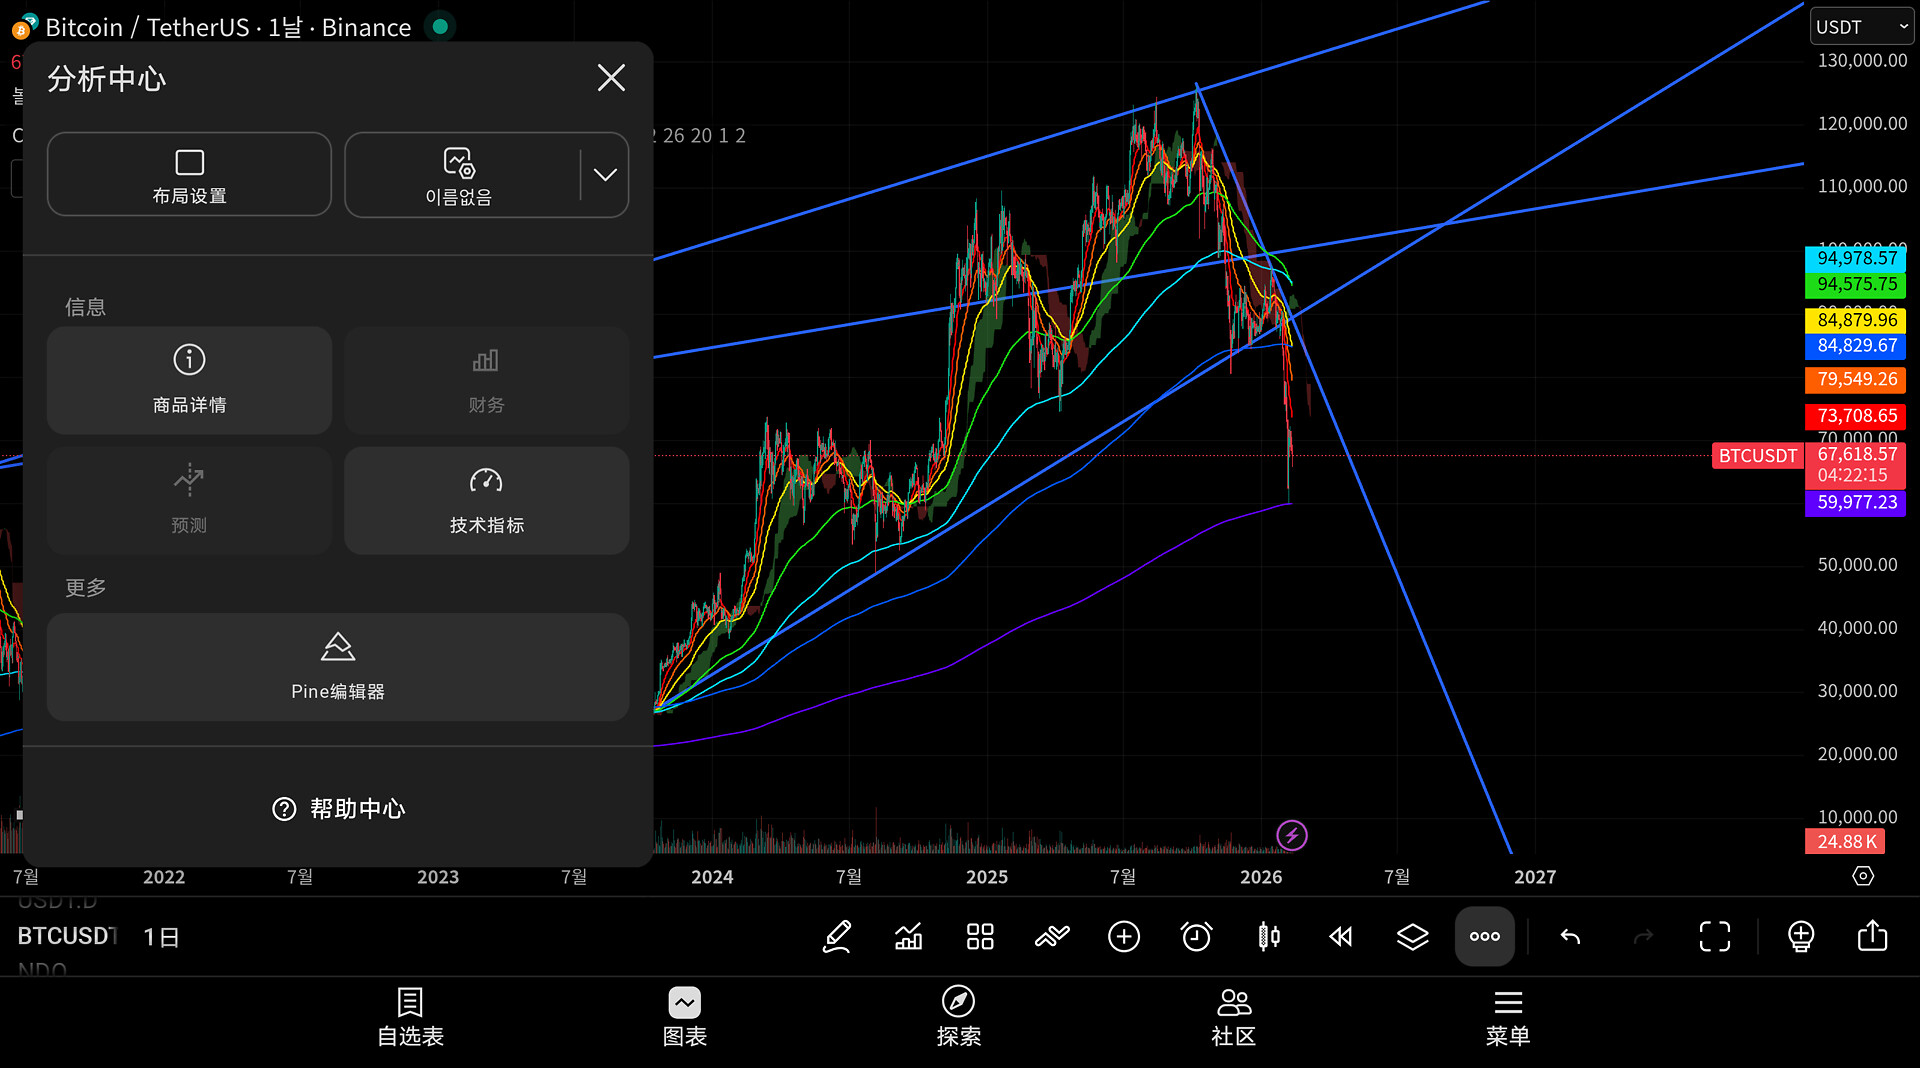
Task: Tap the plus-circle add icon
Action: click(x=1124, y=937)
